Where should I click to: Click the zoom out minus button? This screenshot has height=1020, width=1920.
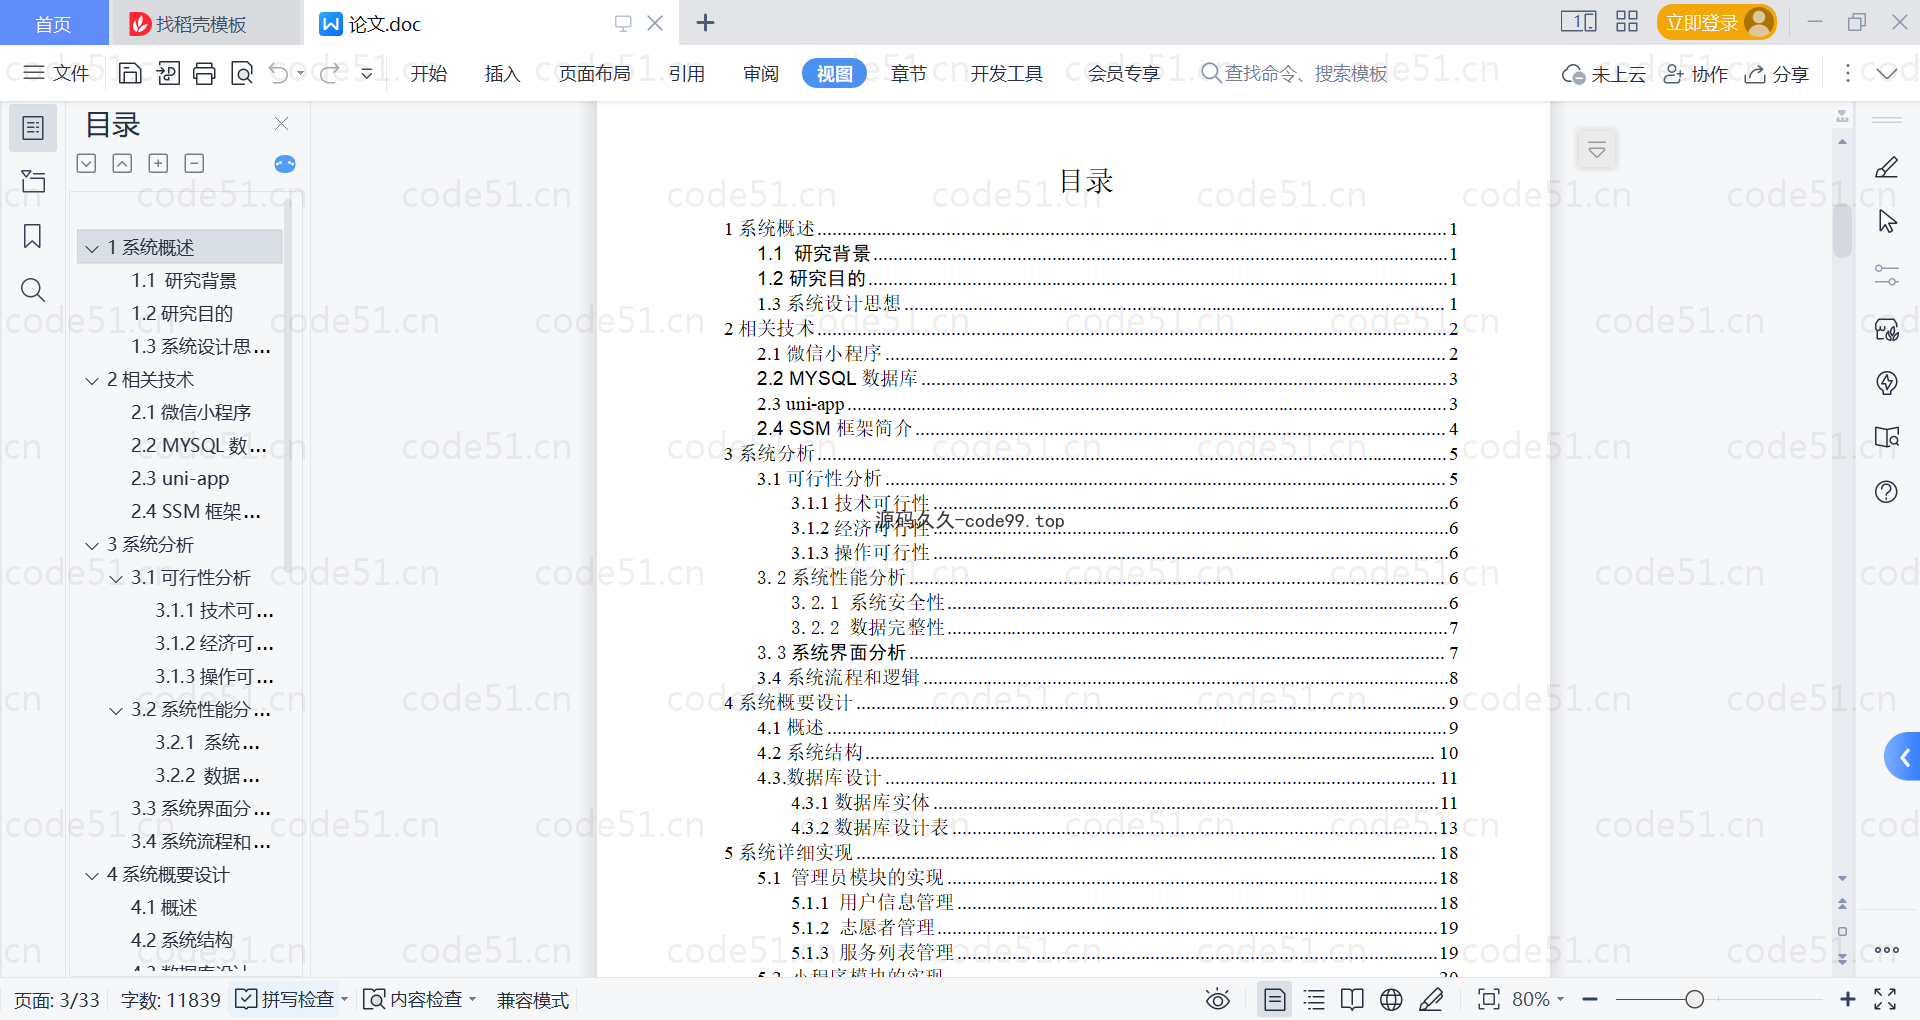pyautogui.click(x=1590, y=999)
